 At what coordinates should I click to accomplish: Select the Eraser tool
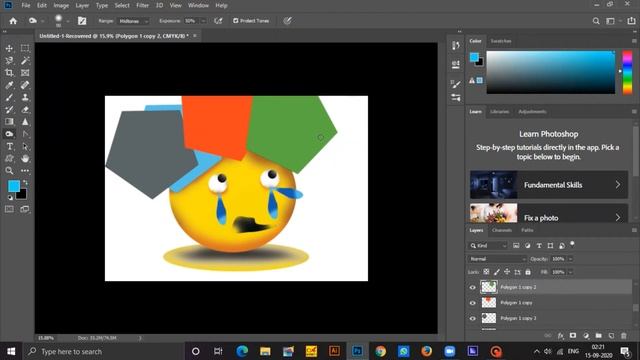pyautogui.click(x=25, y=109)
